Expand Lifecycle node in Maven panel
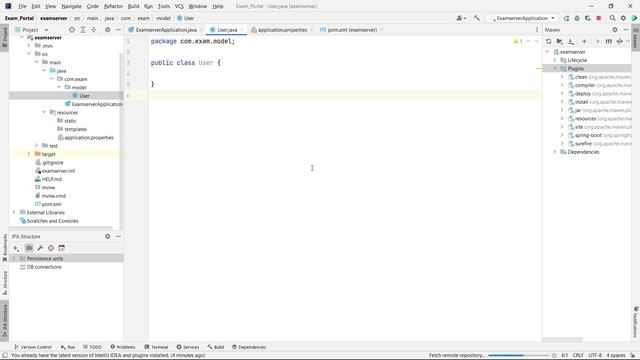This screenshot has width=640, height=360. pyautogui.click(x=555, y=60)
